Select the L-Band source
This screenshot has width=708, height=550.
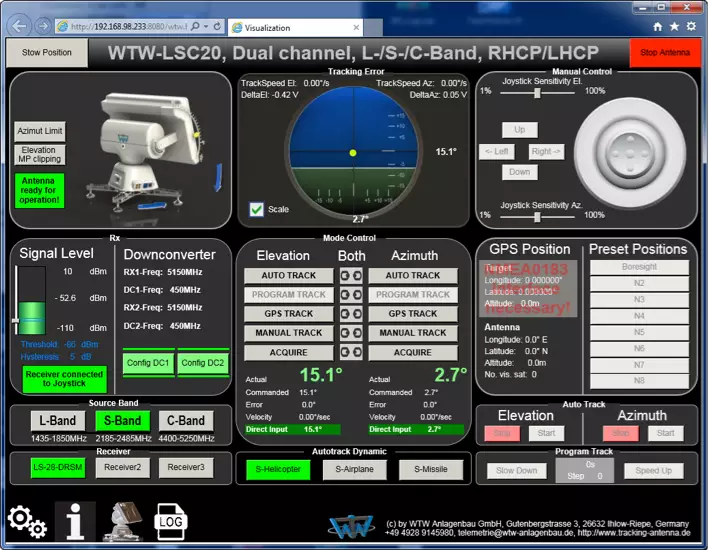[58, 421]
